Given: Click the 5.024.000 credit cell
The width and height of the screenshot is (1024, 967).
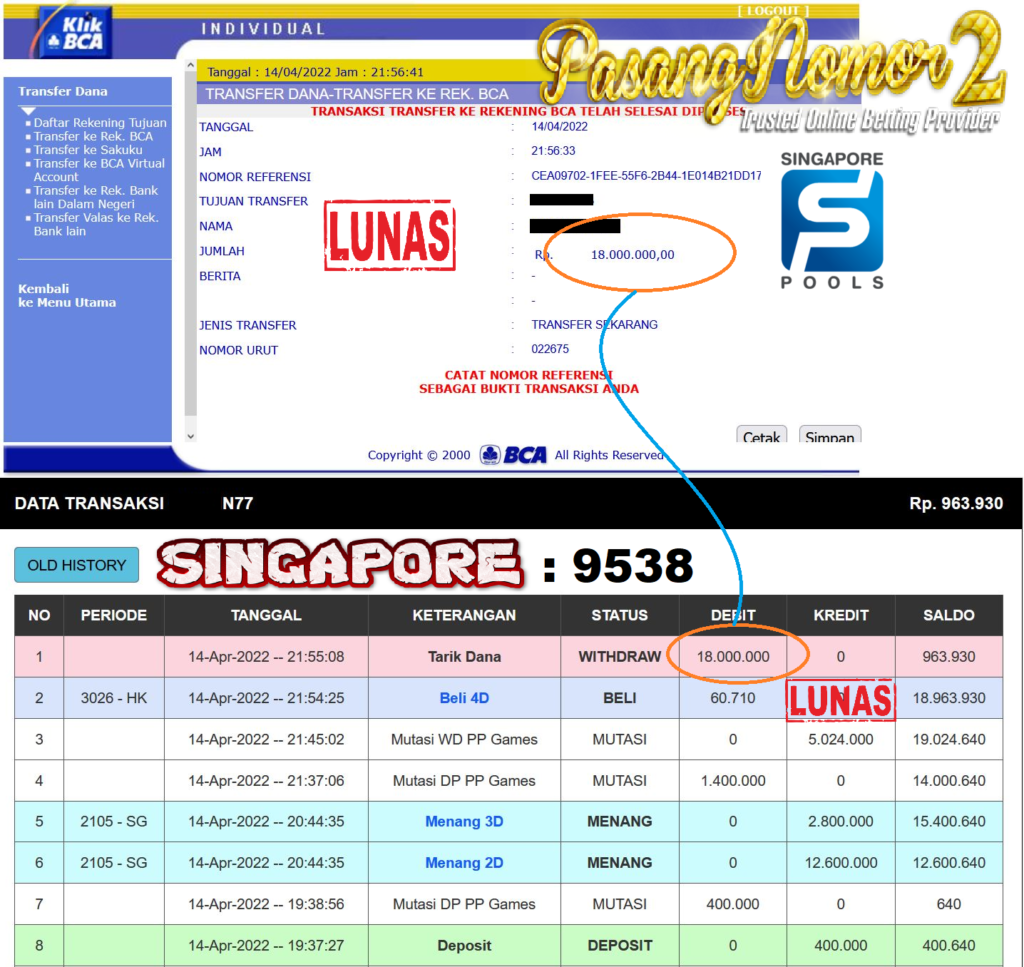Looking at the screenshot, I should (840, 739).
